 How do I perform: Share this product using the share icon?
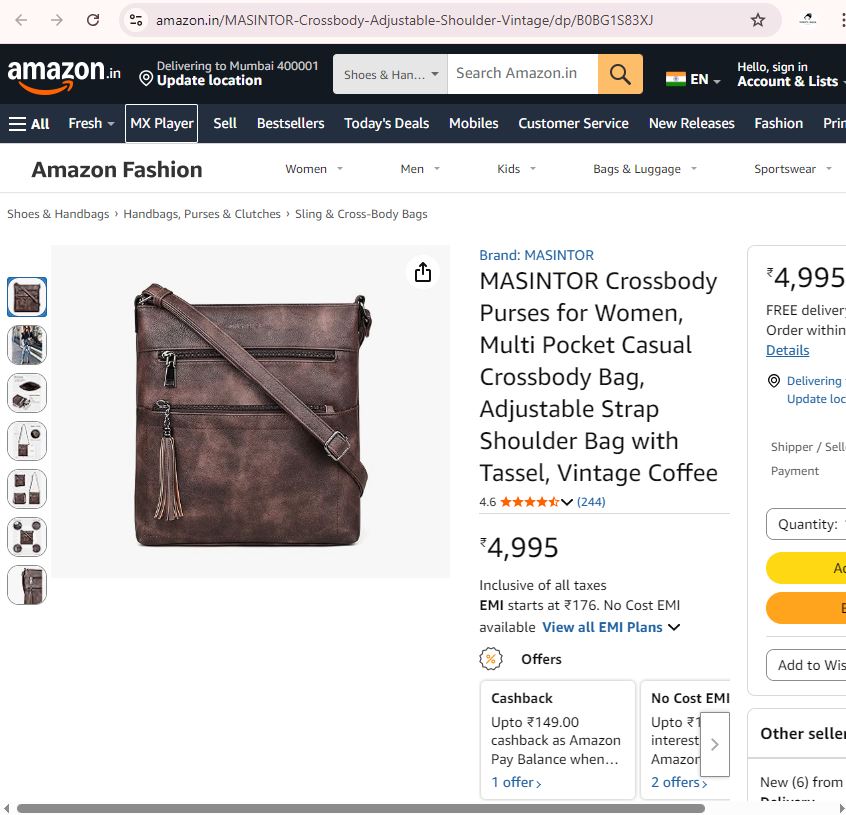[423, 271]
